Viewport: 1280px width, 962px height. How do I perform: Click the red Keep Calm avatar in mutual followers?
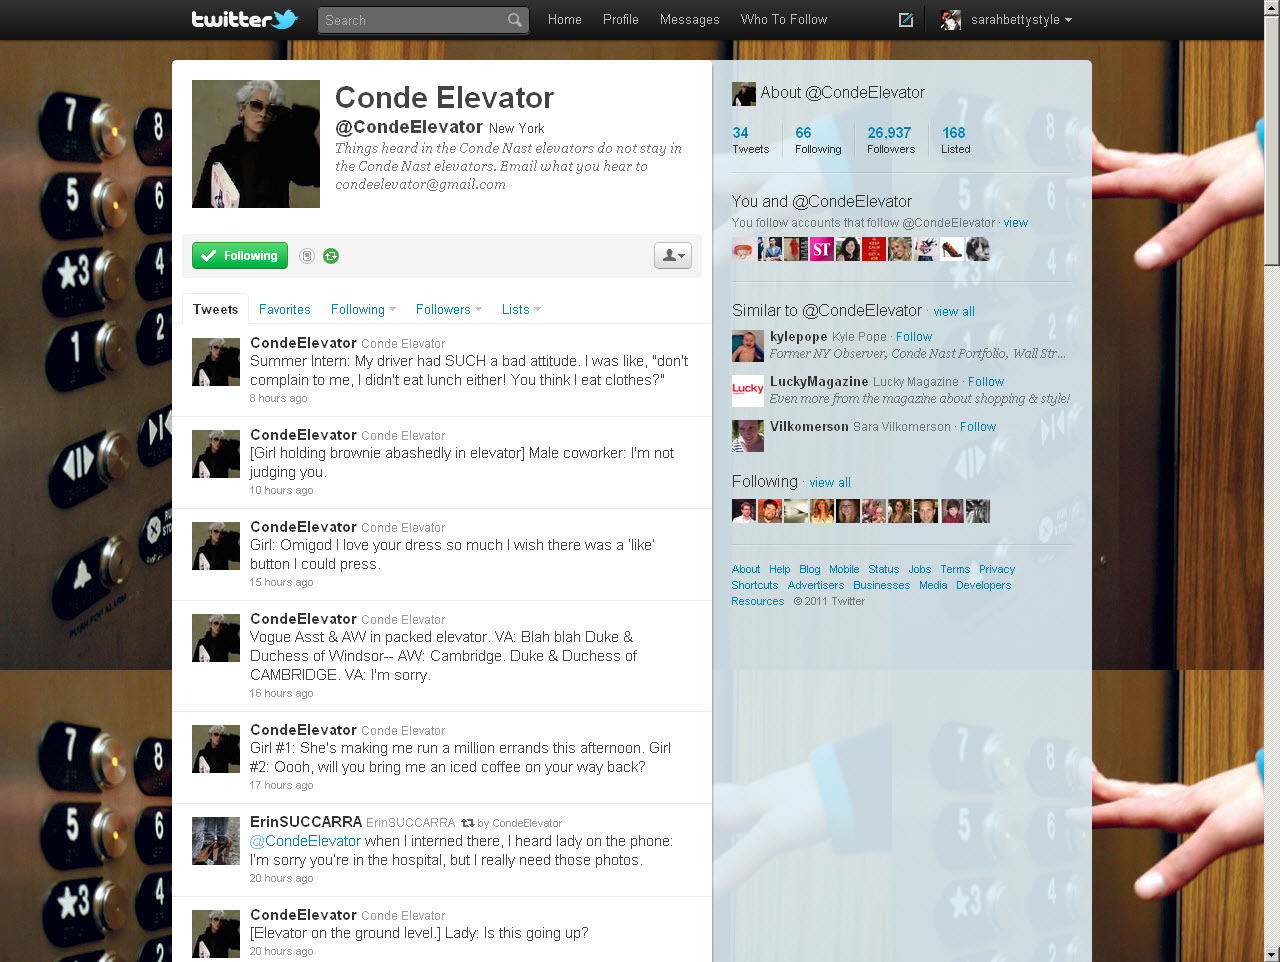[874, 249]
